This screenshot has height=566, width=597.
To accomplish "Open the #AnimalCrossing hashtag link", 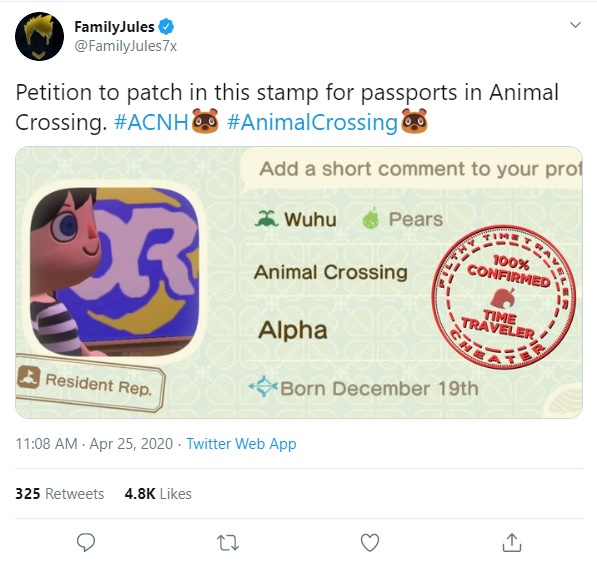I will click(313, 123).
